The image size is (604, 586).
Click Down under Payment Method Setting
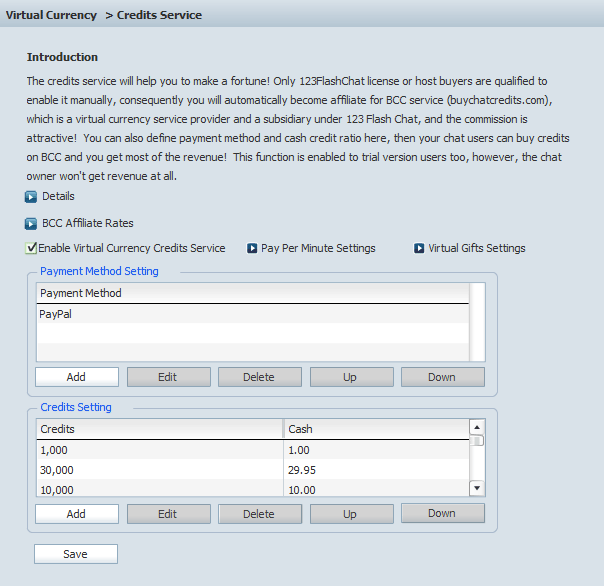click(x=443, y=377)
